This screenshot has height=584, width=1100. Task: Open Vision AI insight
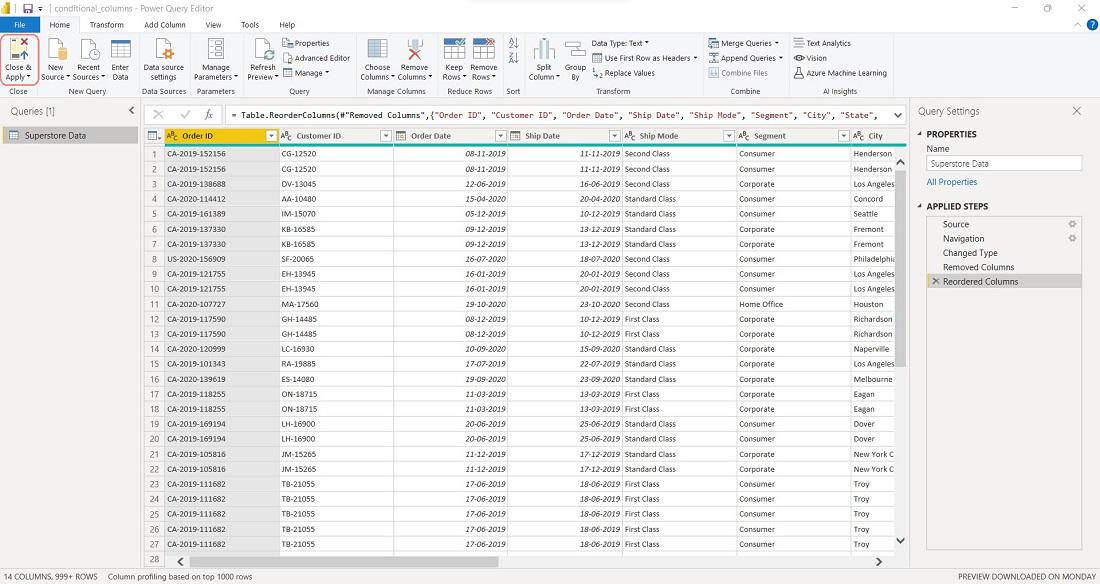[810, 58]
